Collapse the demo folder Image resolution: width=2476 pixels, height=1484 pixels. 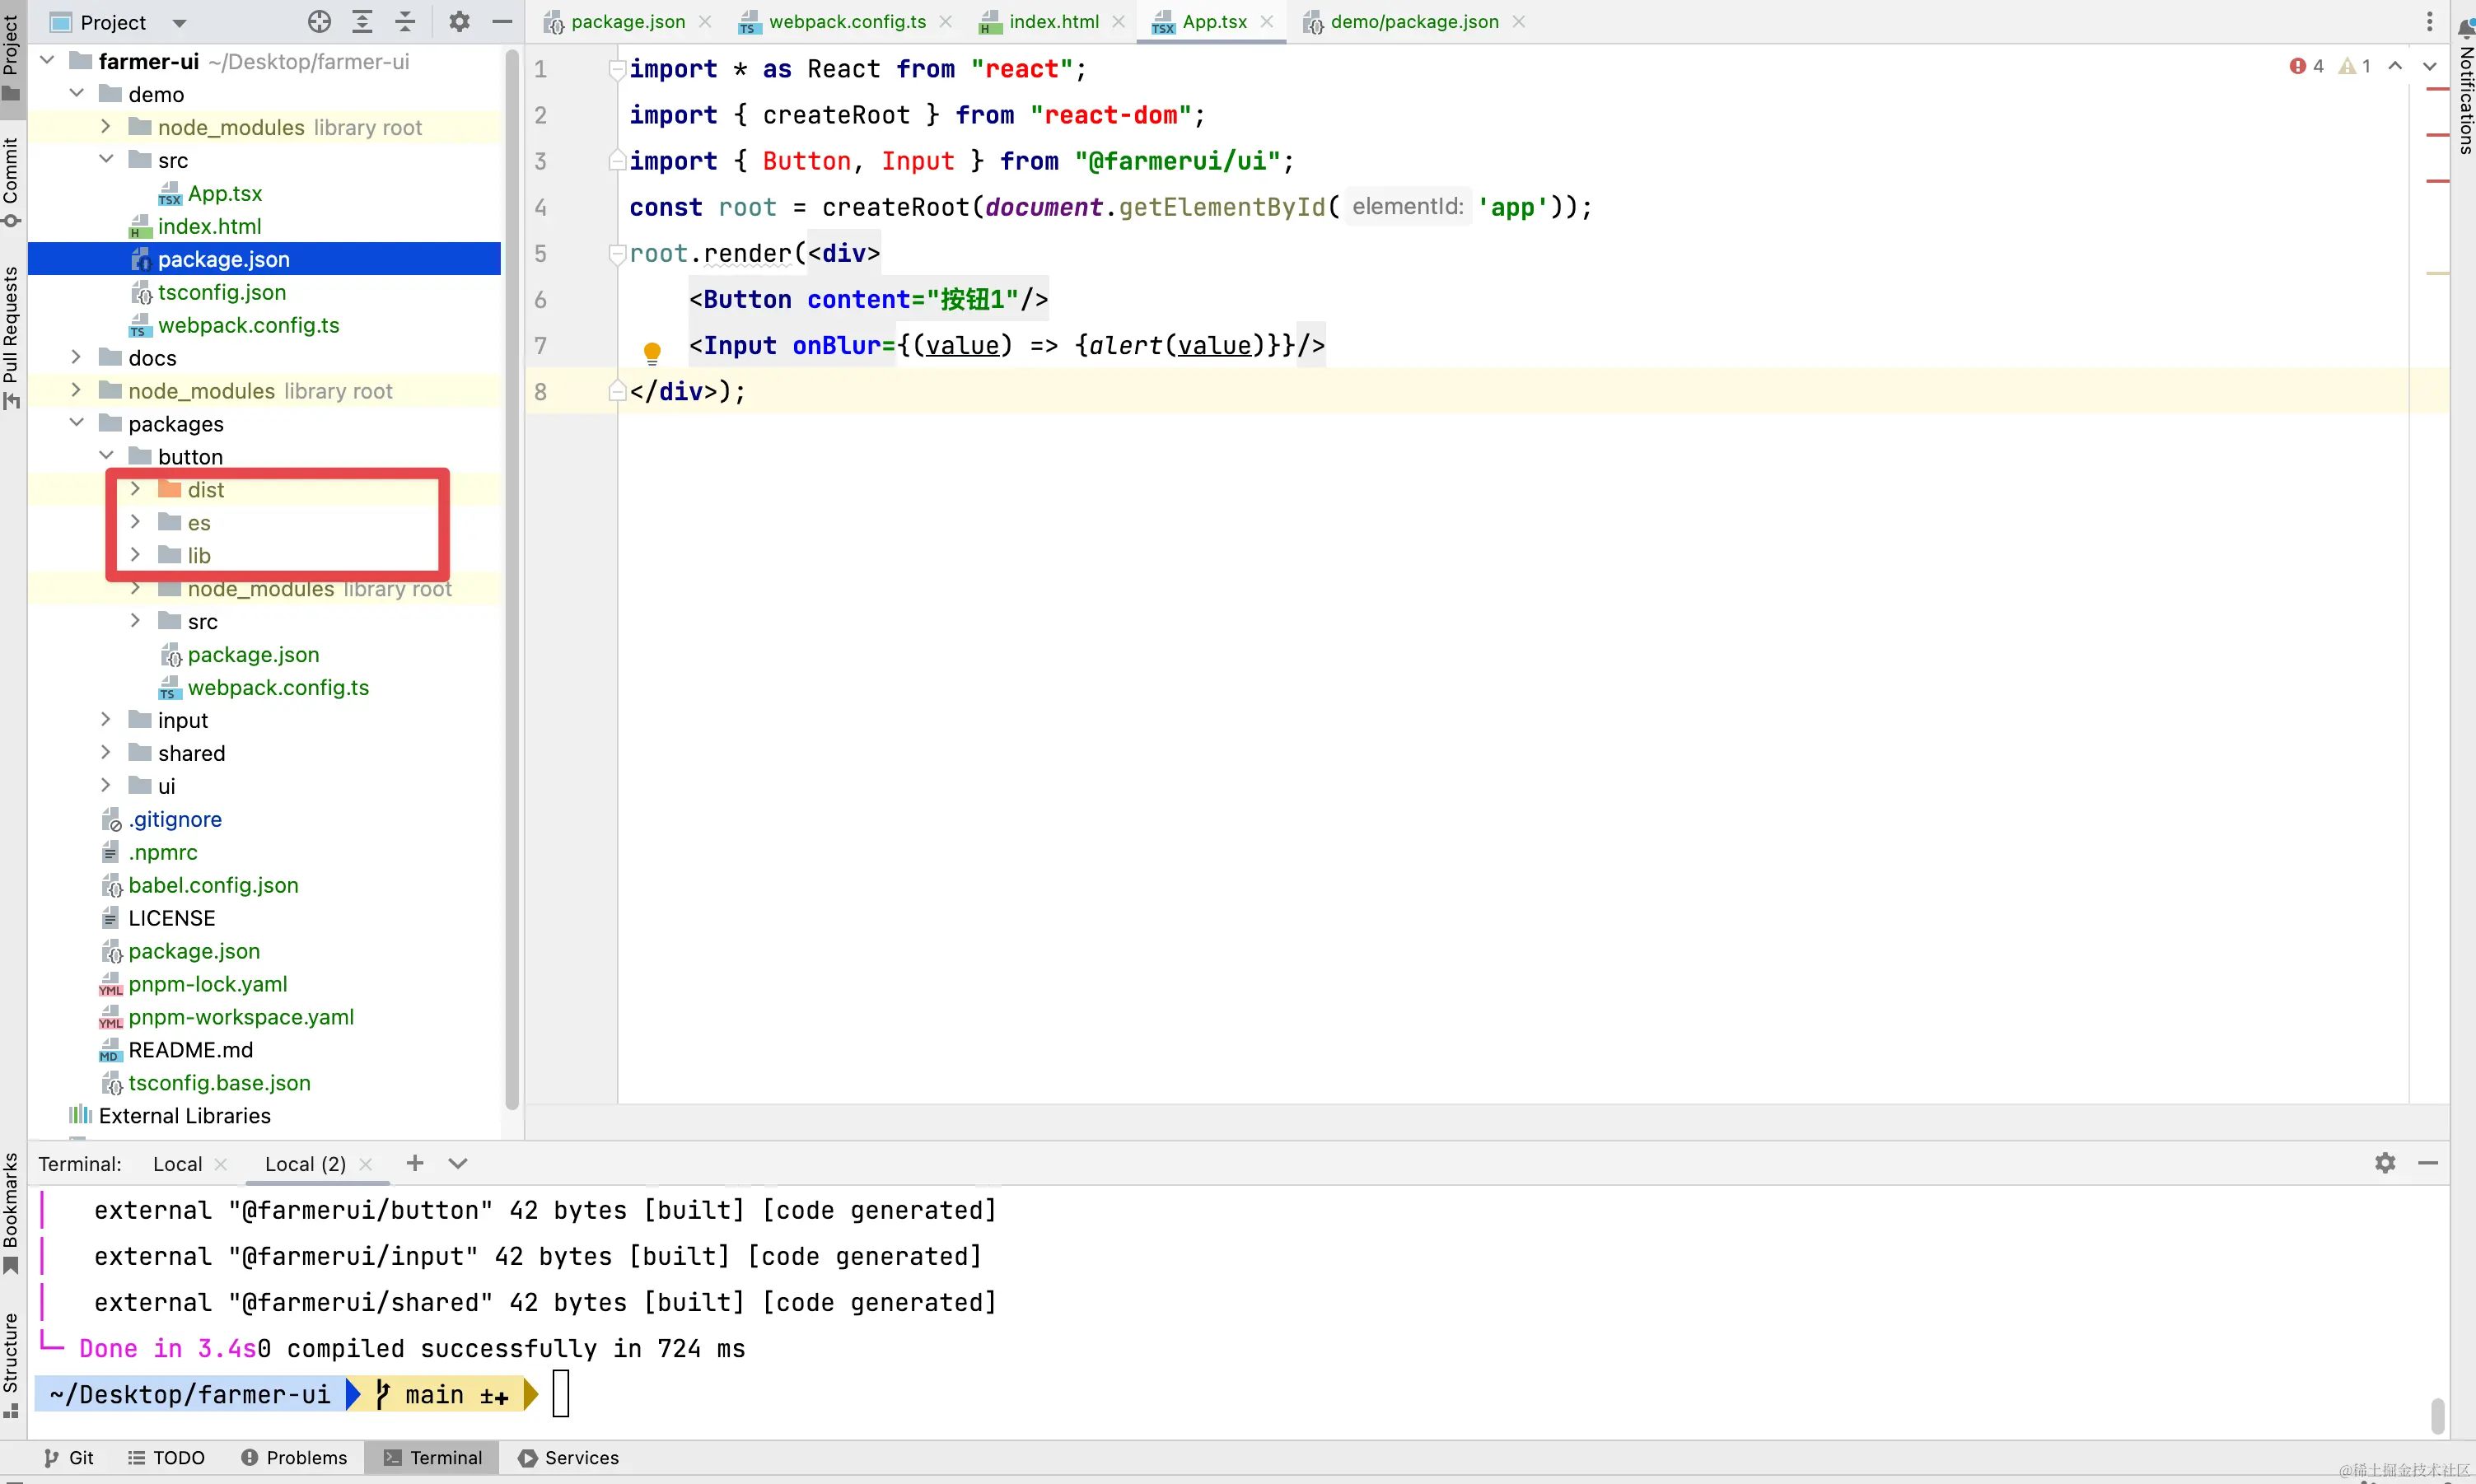click(x=77, y=94)
